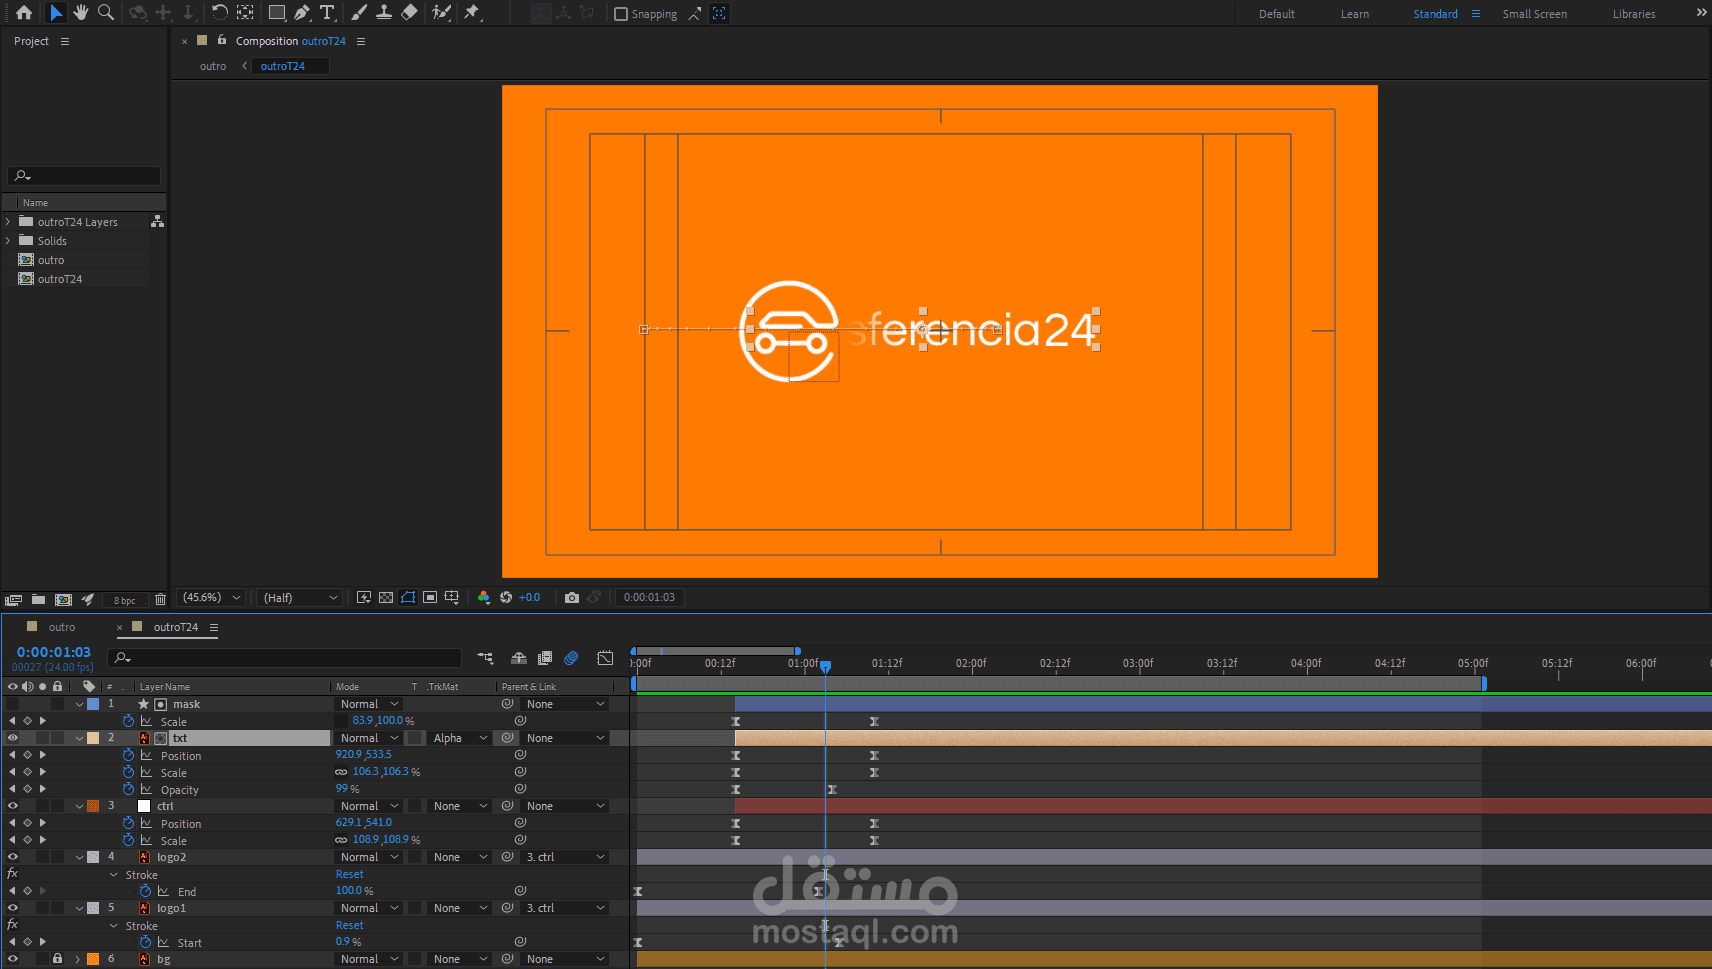Viewport: 1712px width, 969px height.
Task: Select the Hand tool
Action: coord(81,13)
